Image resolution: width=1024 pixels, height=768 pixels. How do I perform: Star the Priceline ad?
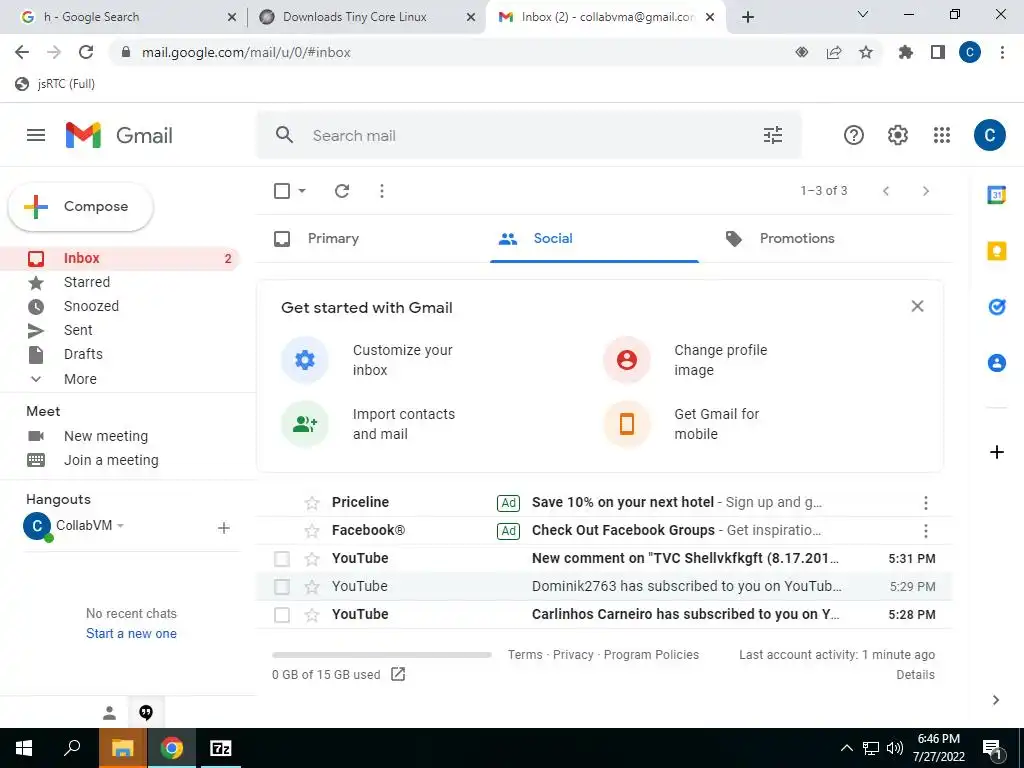coord(312,503)
